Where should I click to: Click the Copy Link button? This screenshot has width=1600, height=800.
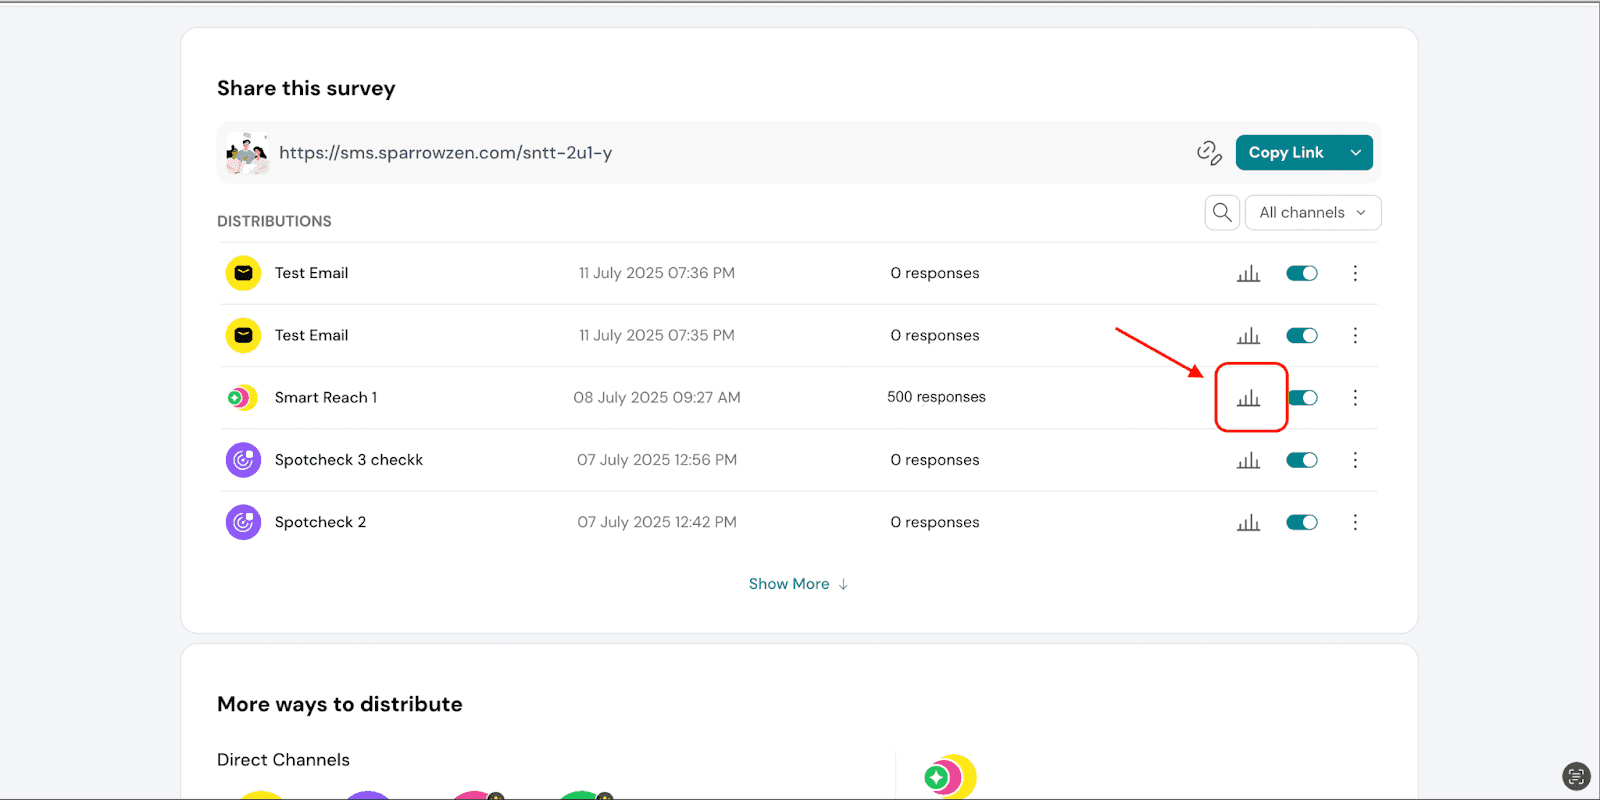[x=1285, y=153]
